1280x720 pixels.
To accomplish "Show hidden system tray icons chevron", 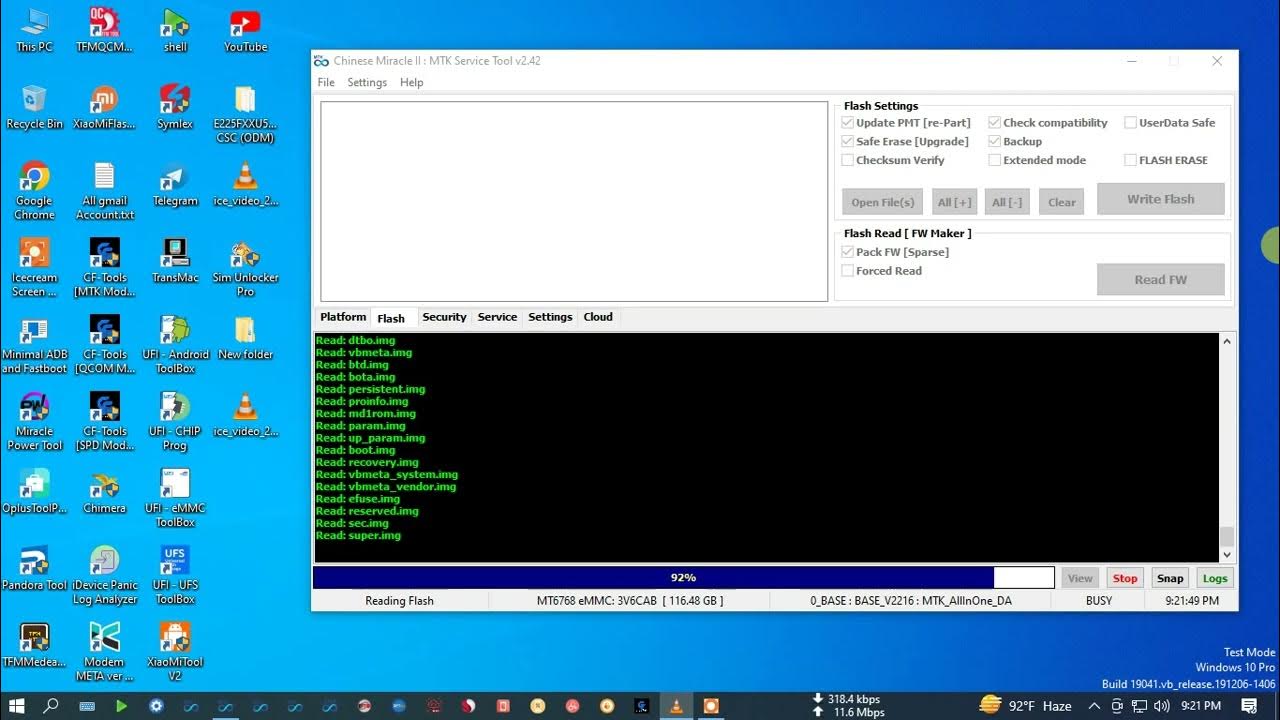I will point(1095,706).
